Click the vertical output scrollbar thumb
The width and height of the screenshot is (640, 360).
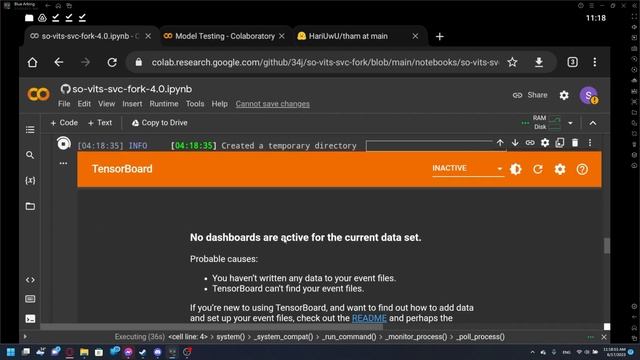coord(607,246)
